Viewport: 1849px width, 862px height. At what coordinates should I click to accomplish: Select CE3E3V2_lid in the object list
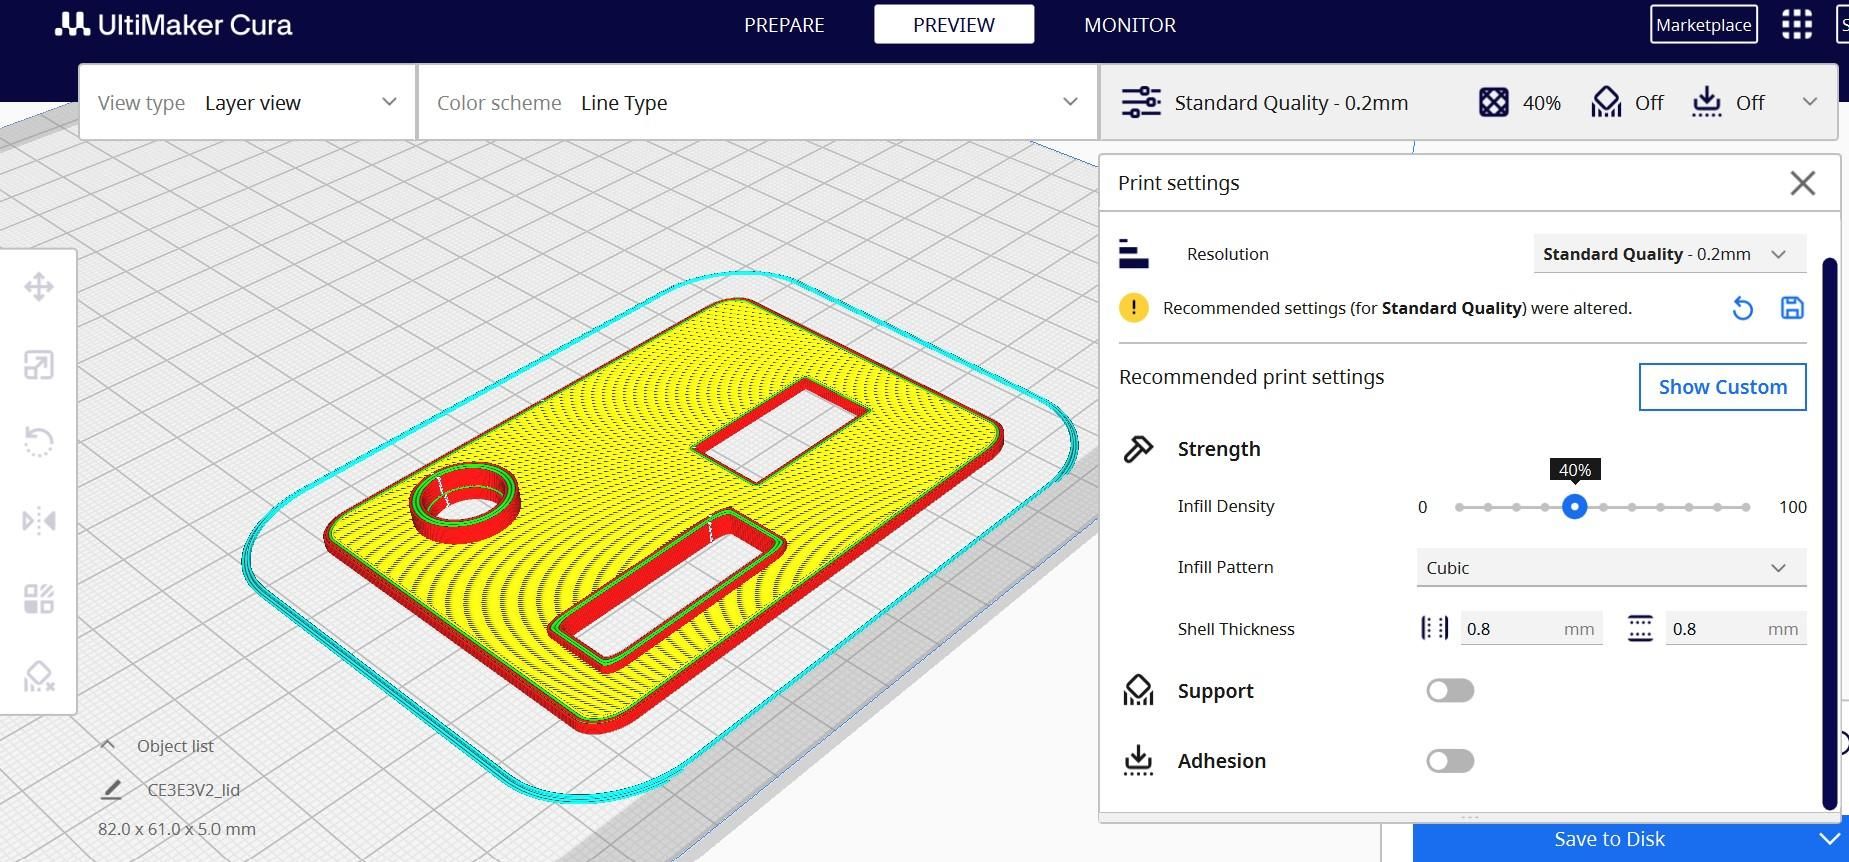pyautogui.click(x=194, y=790)
